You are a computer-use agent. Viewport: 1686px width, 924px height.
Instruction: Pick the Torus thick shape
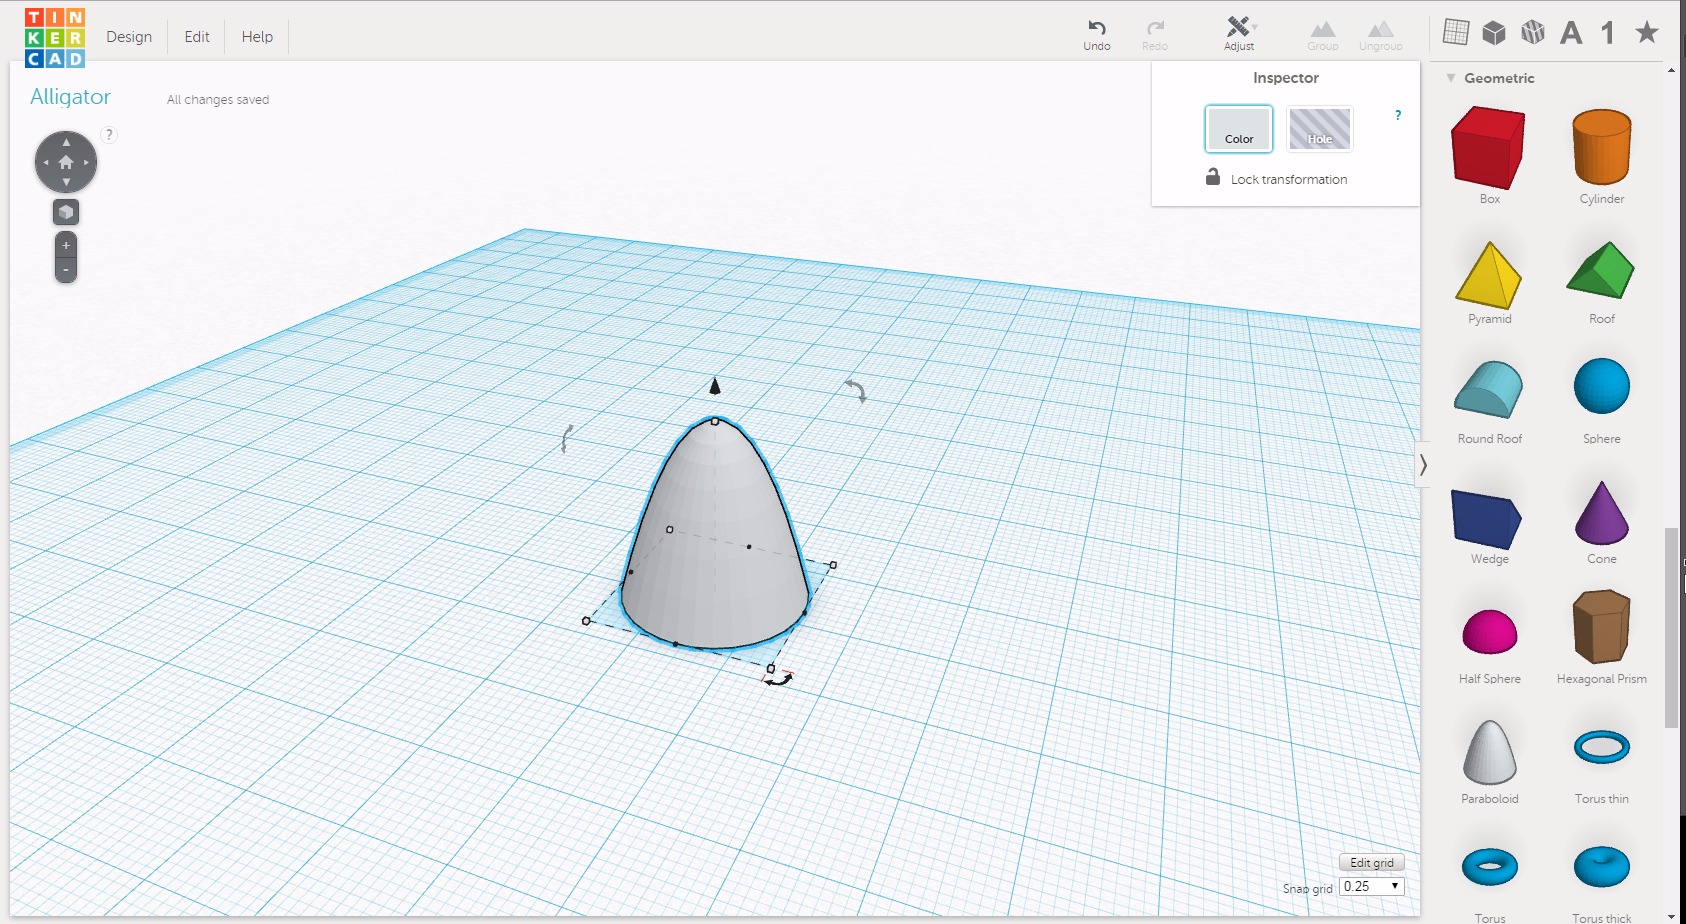click(1602, 867)
